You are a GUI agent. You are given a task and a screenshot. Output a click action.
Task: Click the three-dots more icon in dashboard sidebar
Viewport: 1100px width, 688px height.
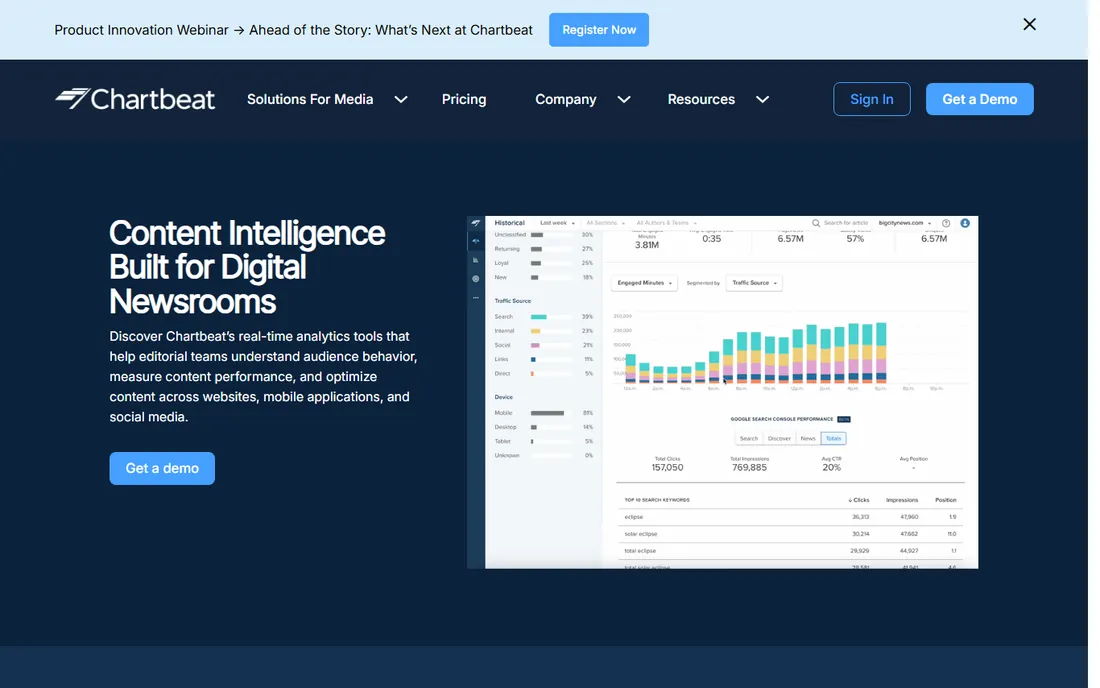point(476,298)
